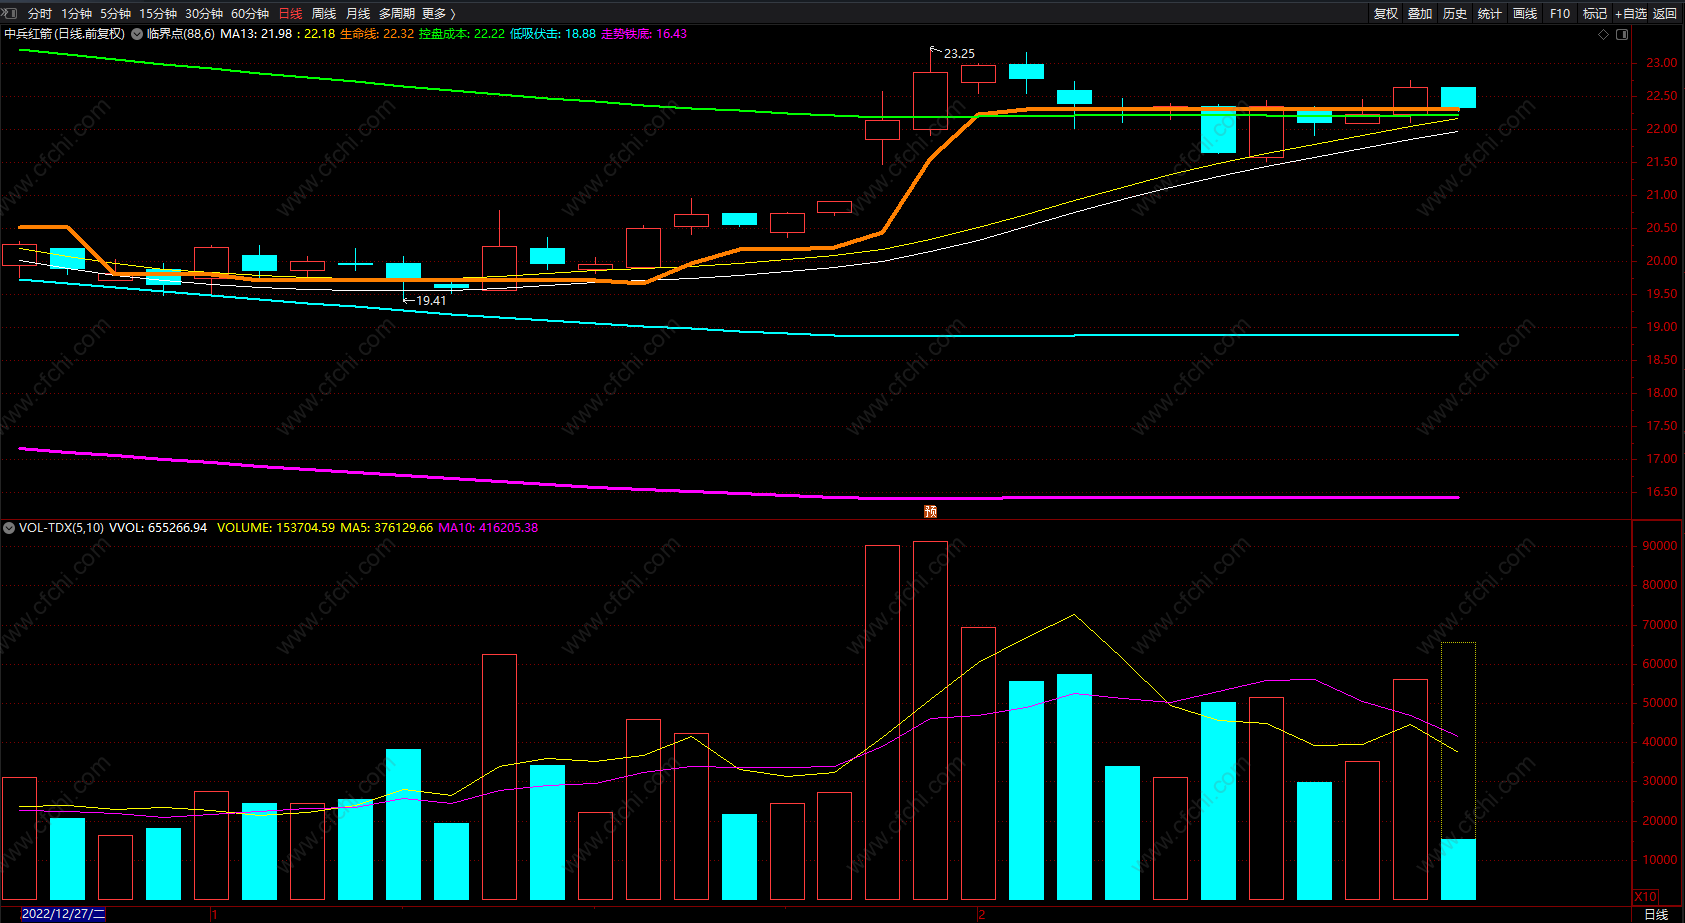
Task: Click the 生命线: 22.32 legend label
Action: tap(377, 34)
